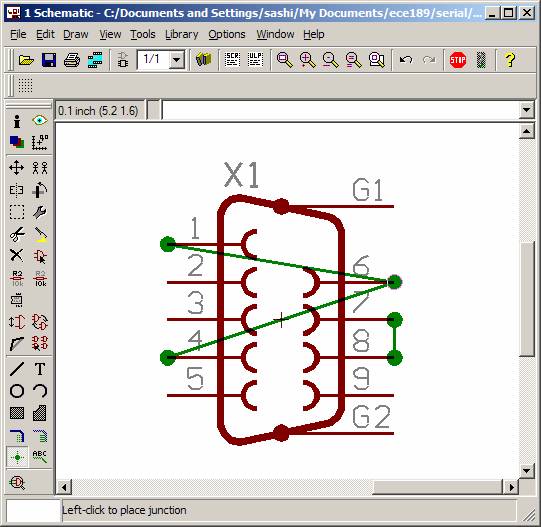This screenshot has width=541, height=527.
Task: Click the Zoom In magnifier icon
Action: tap(307, 60)
